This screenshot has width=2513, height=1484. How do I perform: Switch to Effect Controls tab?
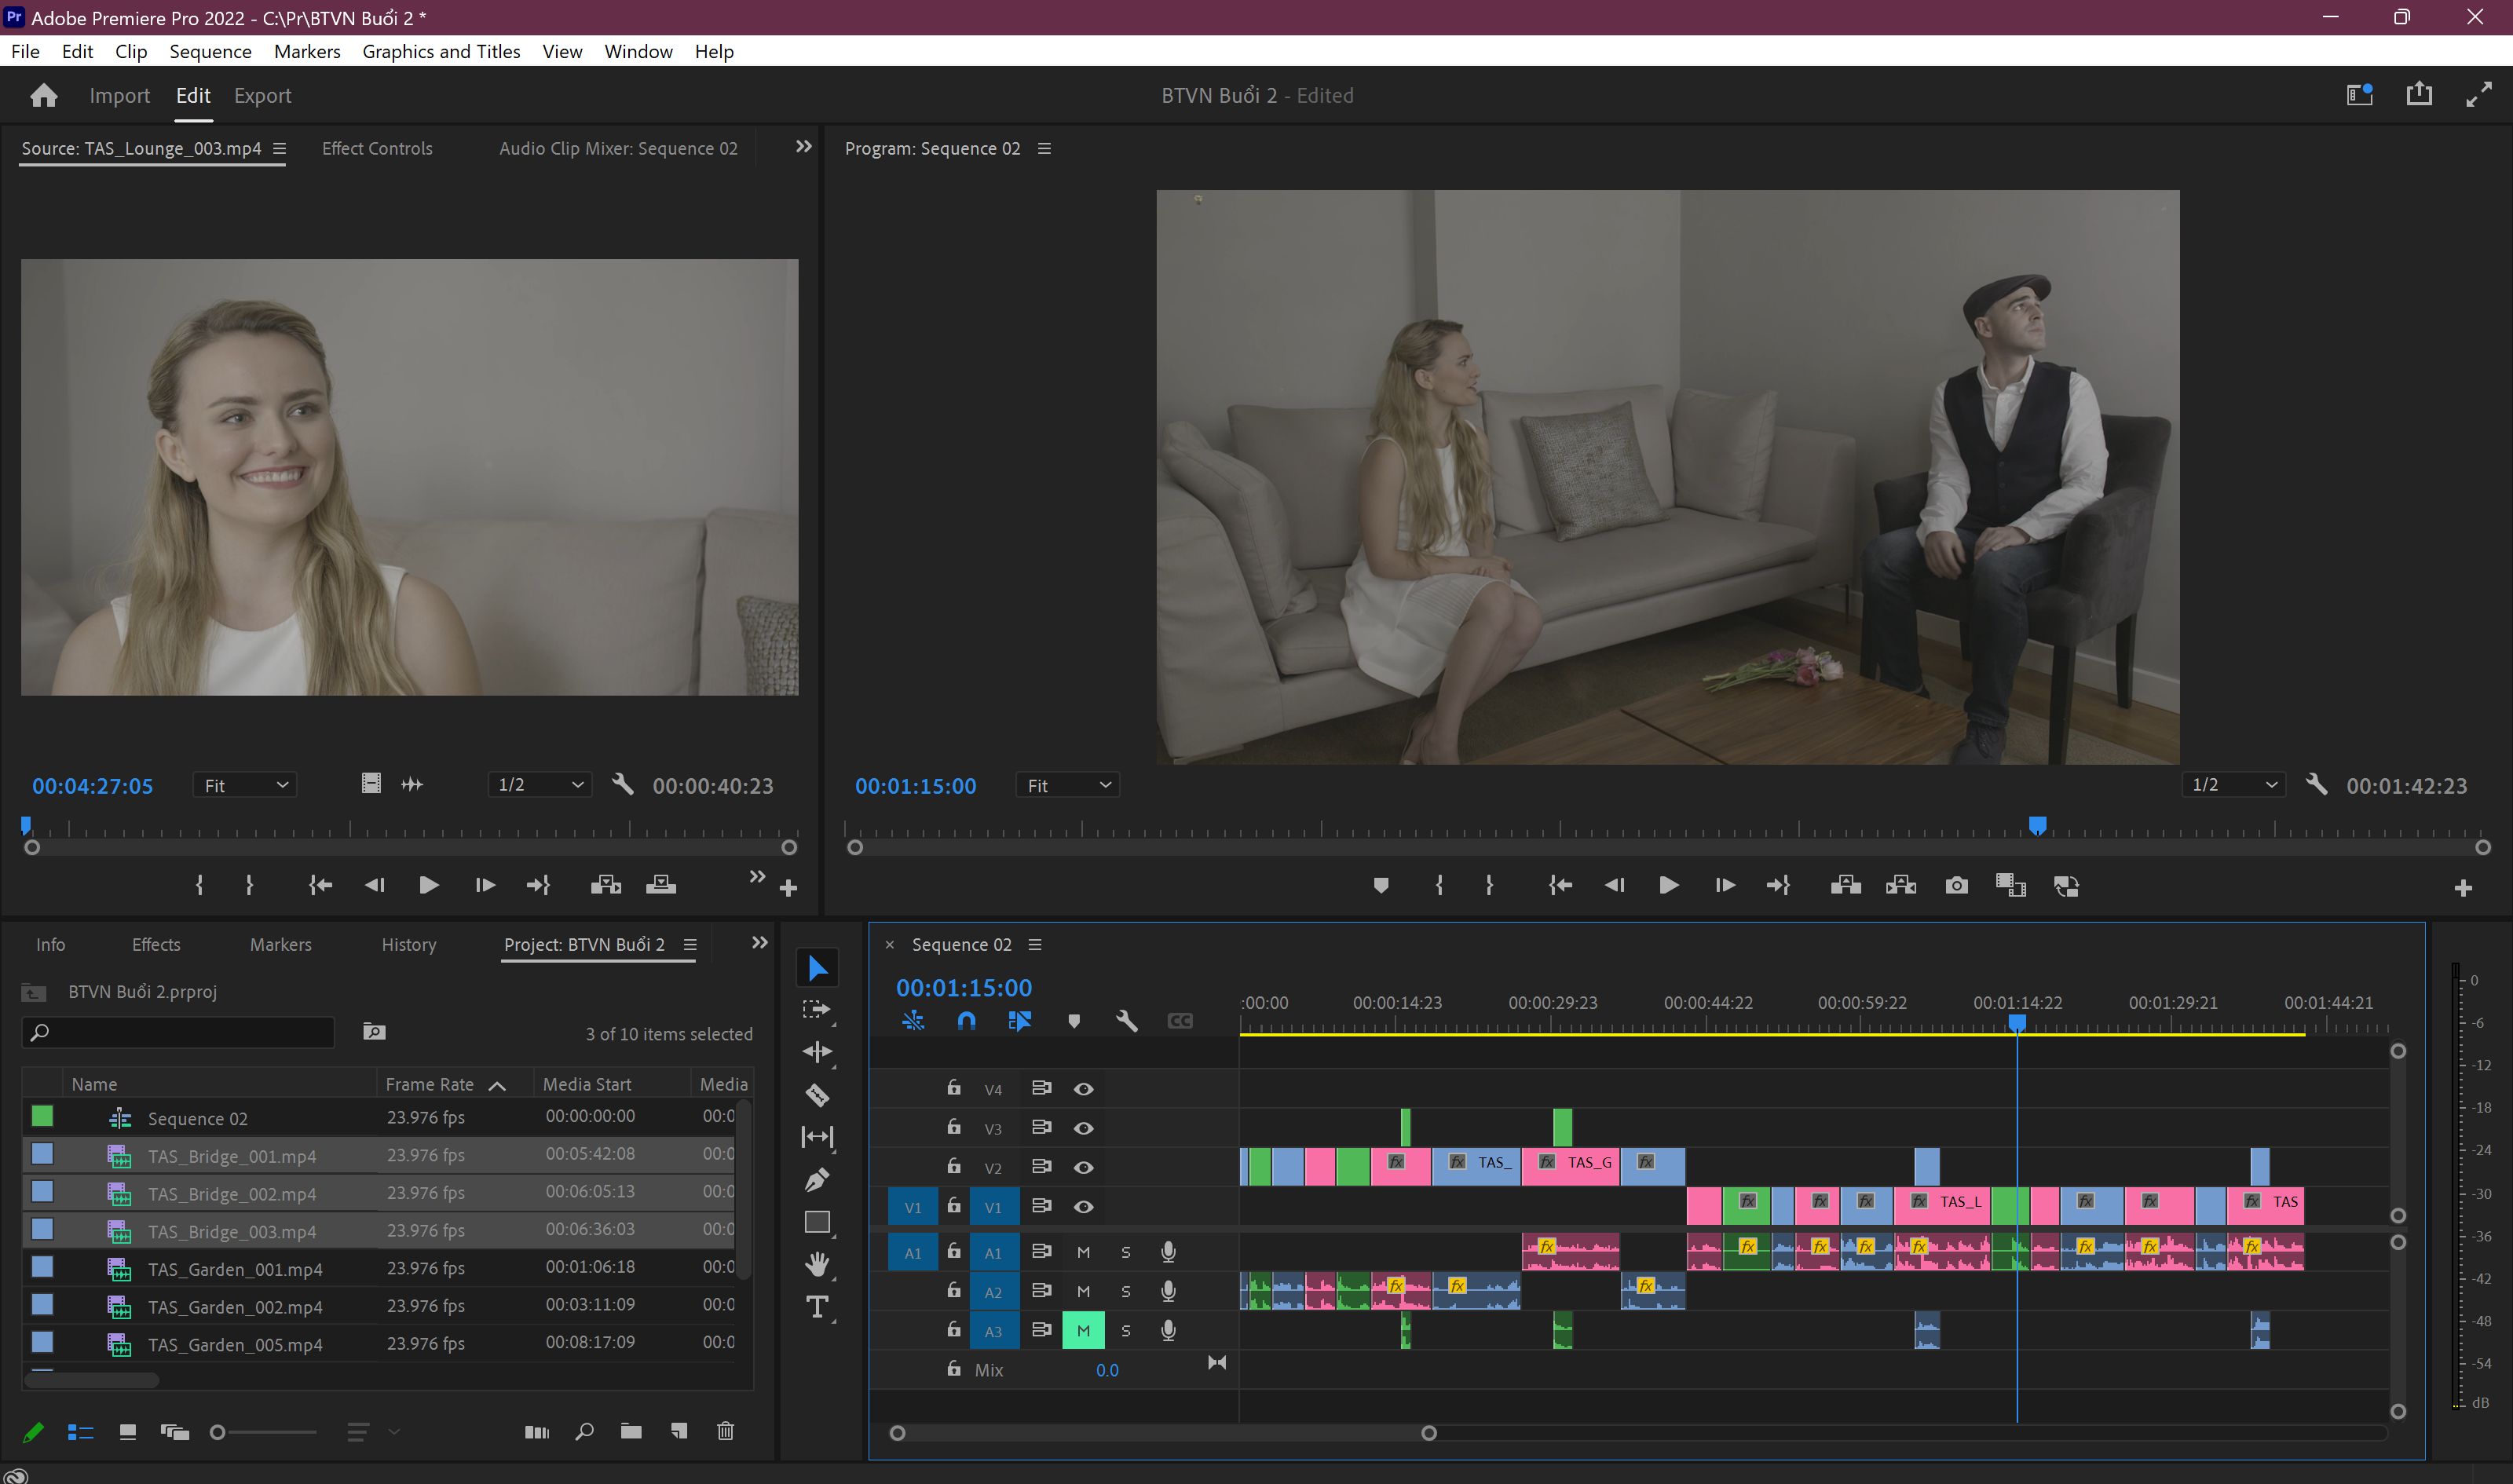tap(377, 149)
